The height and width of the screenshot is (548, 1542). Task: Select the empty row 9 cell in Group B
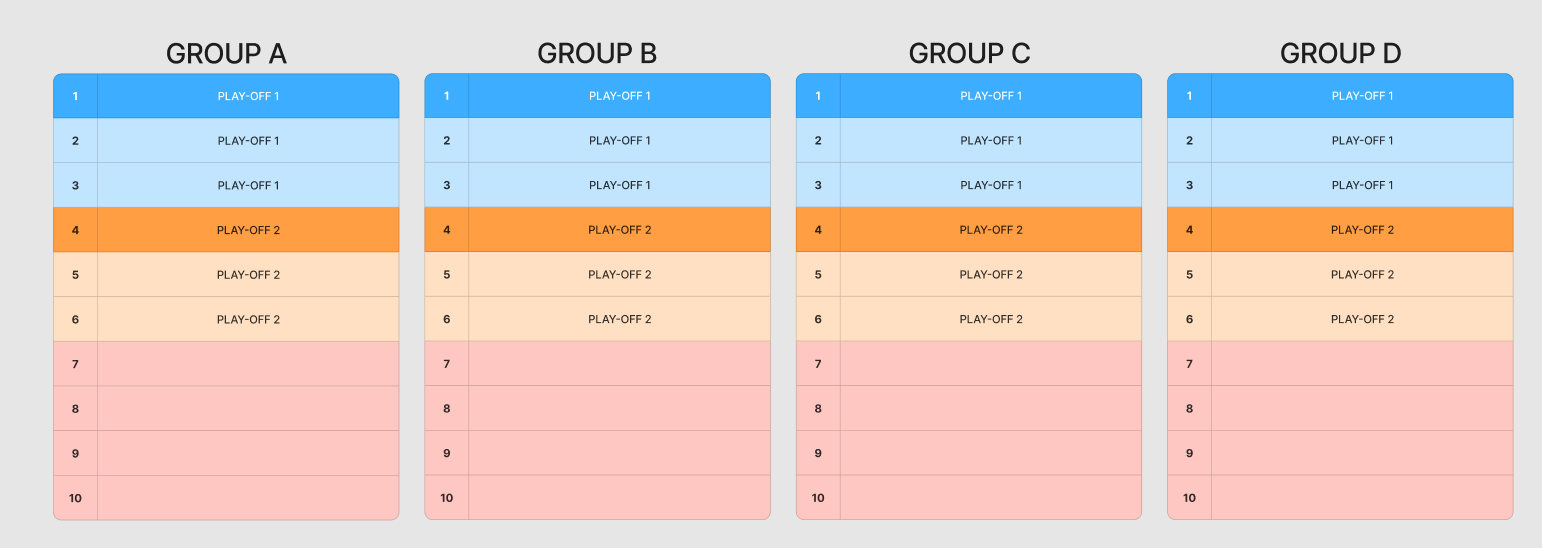(x=619, y=453)
